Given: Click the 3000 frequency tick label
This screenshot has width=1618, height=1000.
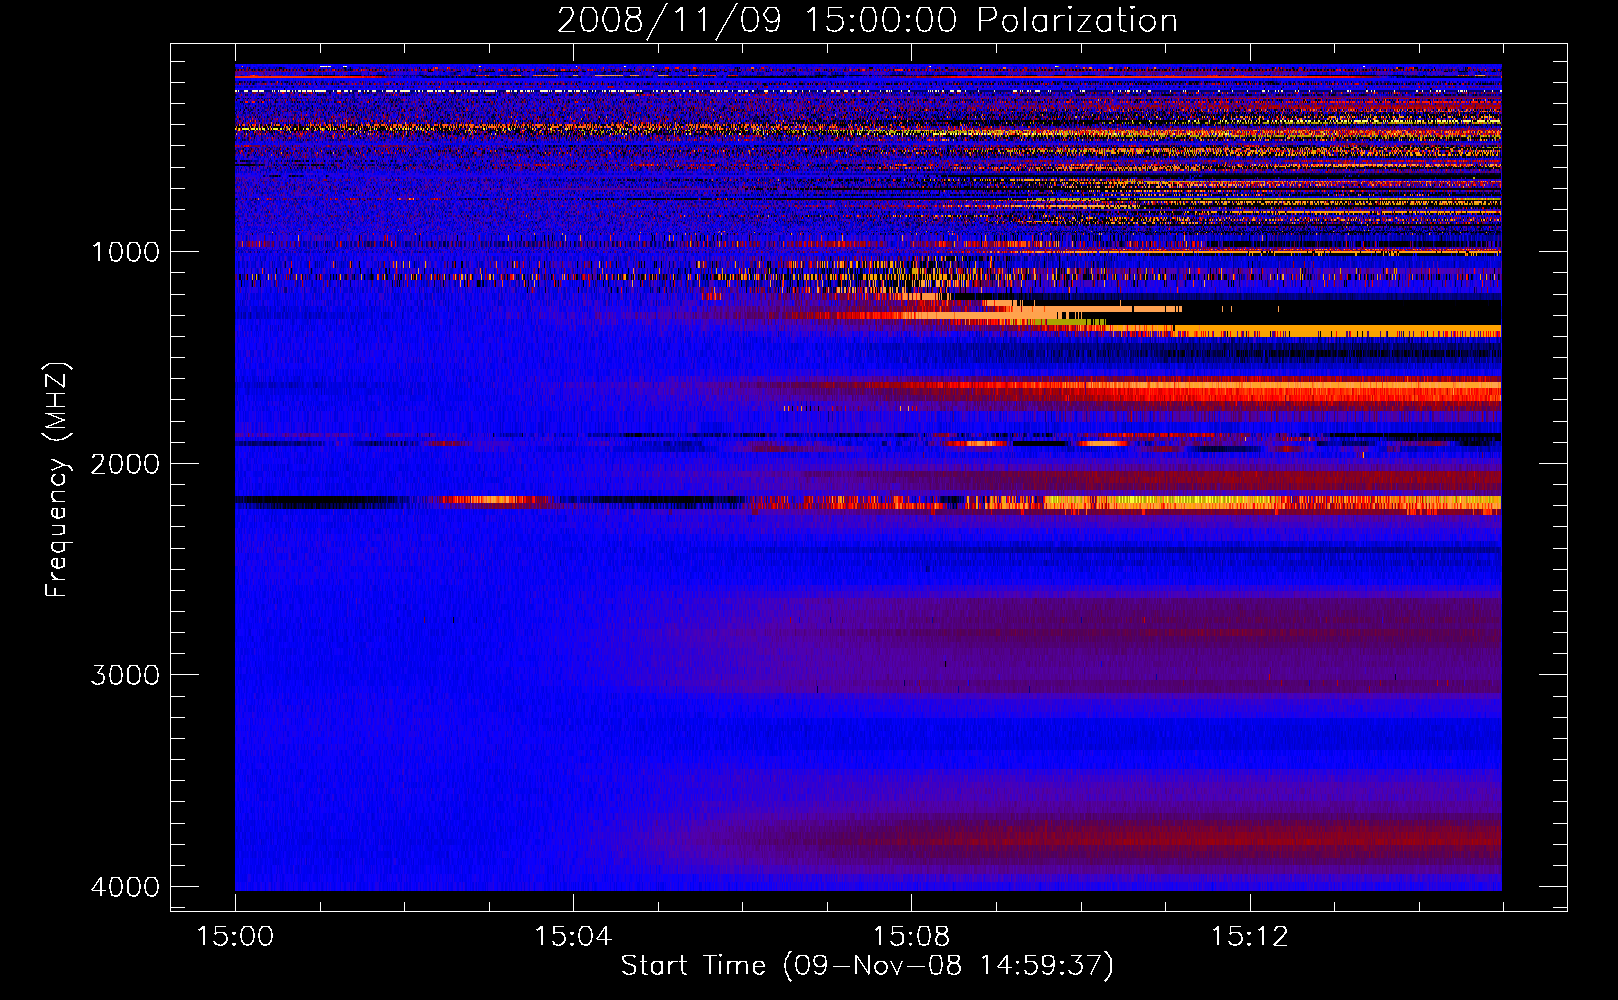Looking at the screenshot, I should point(125,675).
